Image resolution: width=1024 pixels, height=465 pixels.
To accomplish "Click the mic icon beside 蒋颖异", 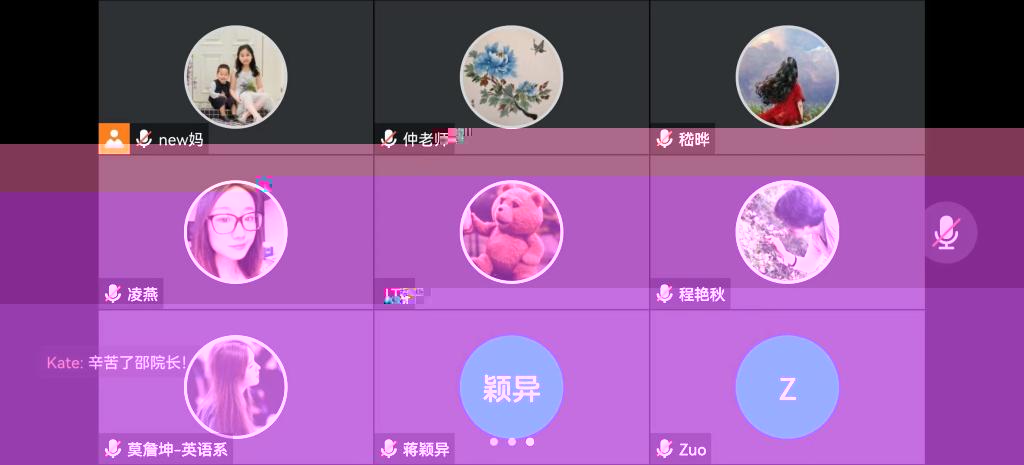I will [x=389, y=449].
